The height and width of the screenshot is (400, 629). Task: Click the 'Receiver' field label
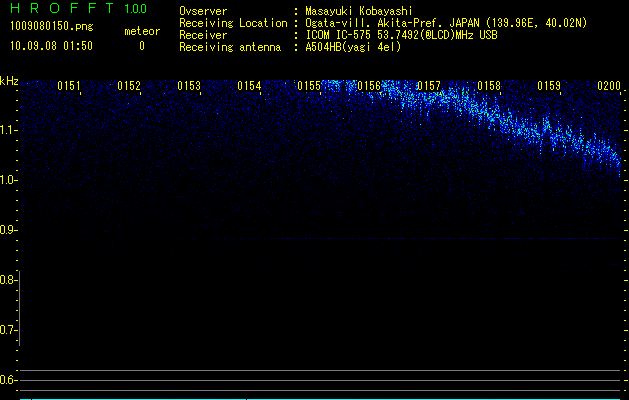pos(203,35)
